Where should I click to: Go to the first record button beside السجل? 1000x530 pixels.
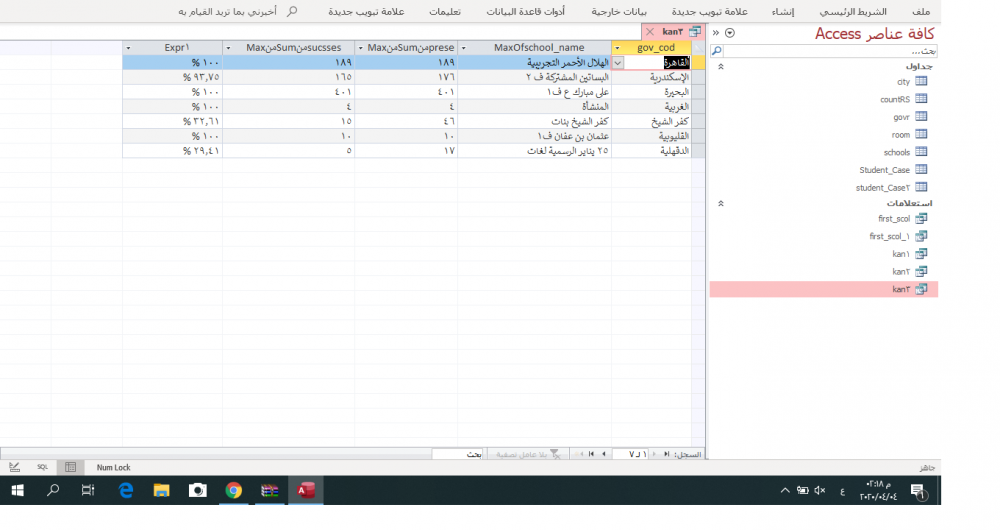[666, 454]
